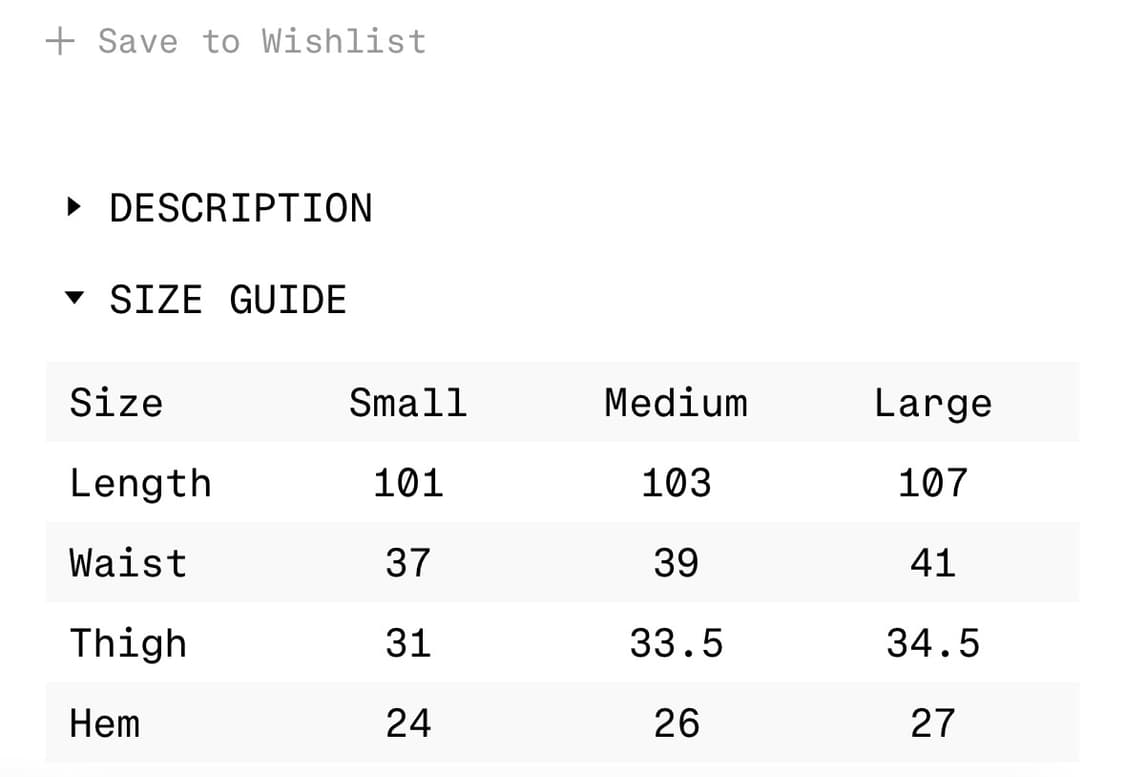Click the Medium thigh value 33.5
This screenshot has height=777, width=1125.
676,643
